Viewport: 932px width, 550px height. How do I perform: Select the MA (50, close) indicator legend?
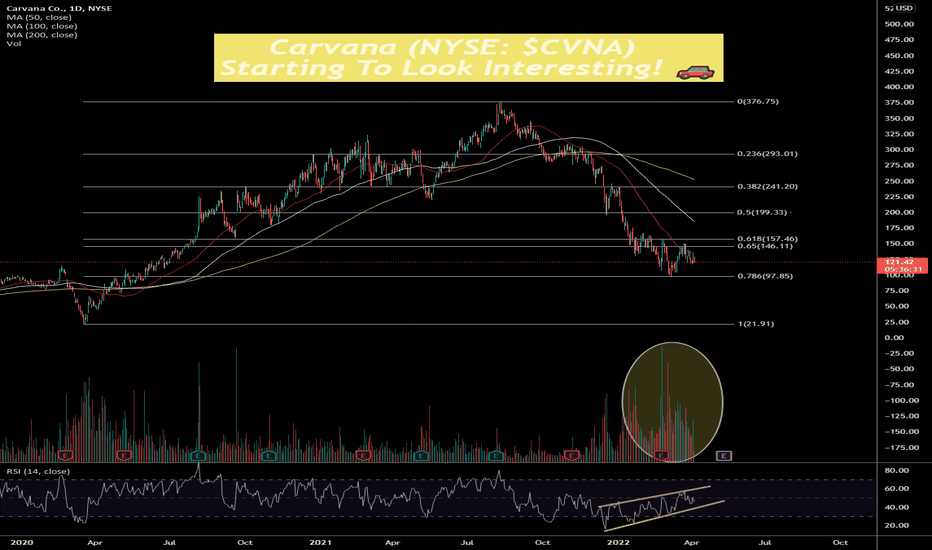[x=39, y=17]
